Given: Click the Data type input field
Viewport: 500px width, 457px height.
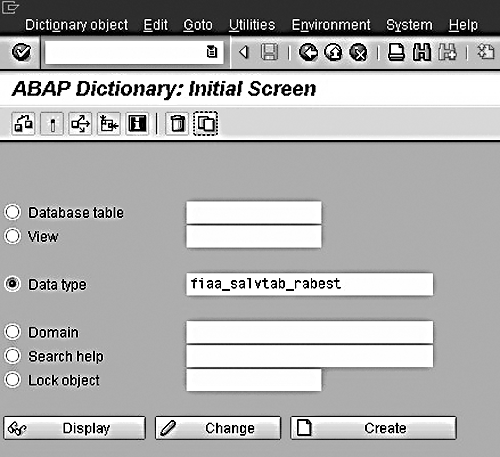Looking at the screenshot, I should (x=310, y=284).
